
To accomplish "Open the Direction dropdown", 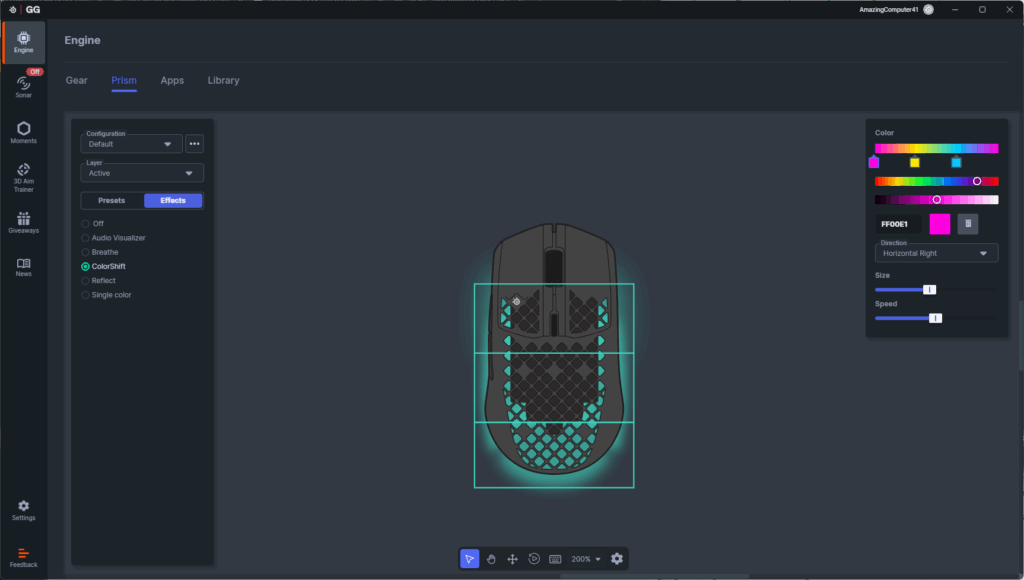I will (935, 253).
